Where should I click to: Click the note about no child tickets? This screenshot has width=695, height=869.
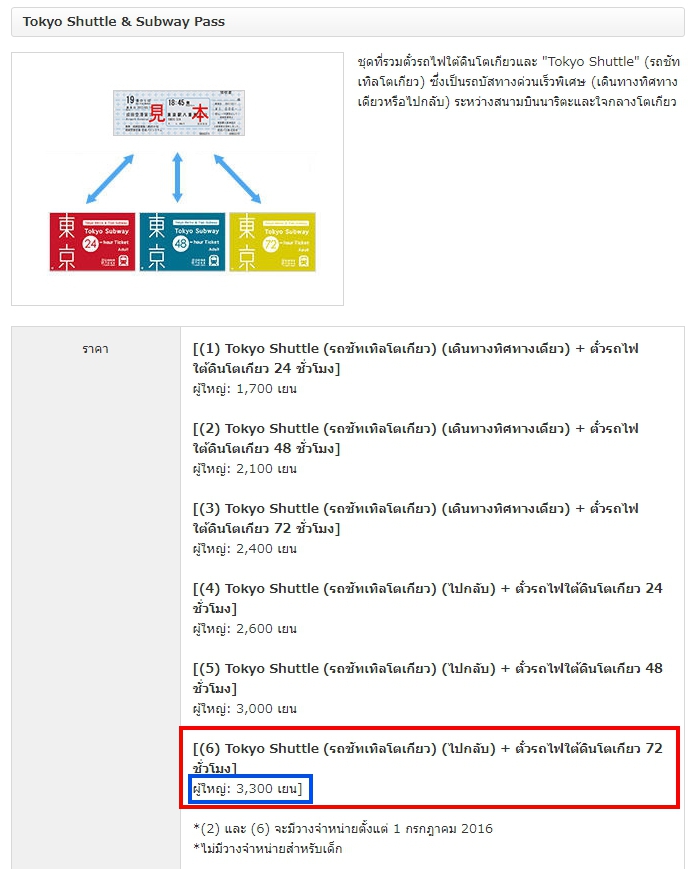click(x=268, y=848)
